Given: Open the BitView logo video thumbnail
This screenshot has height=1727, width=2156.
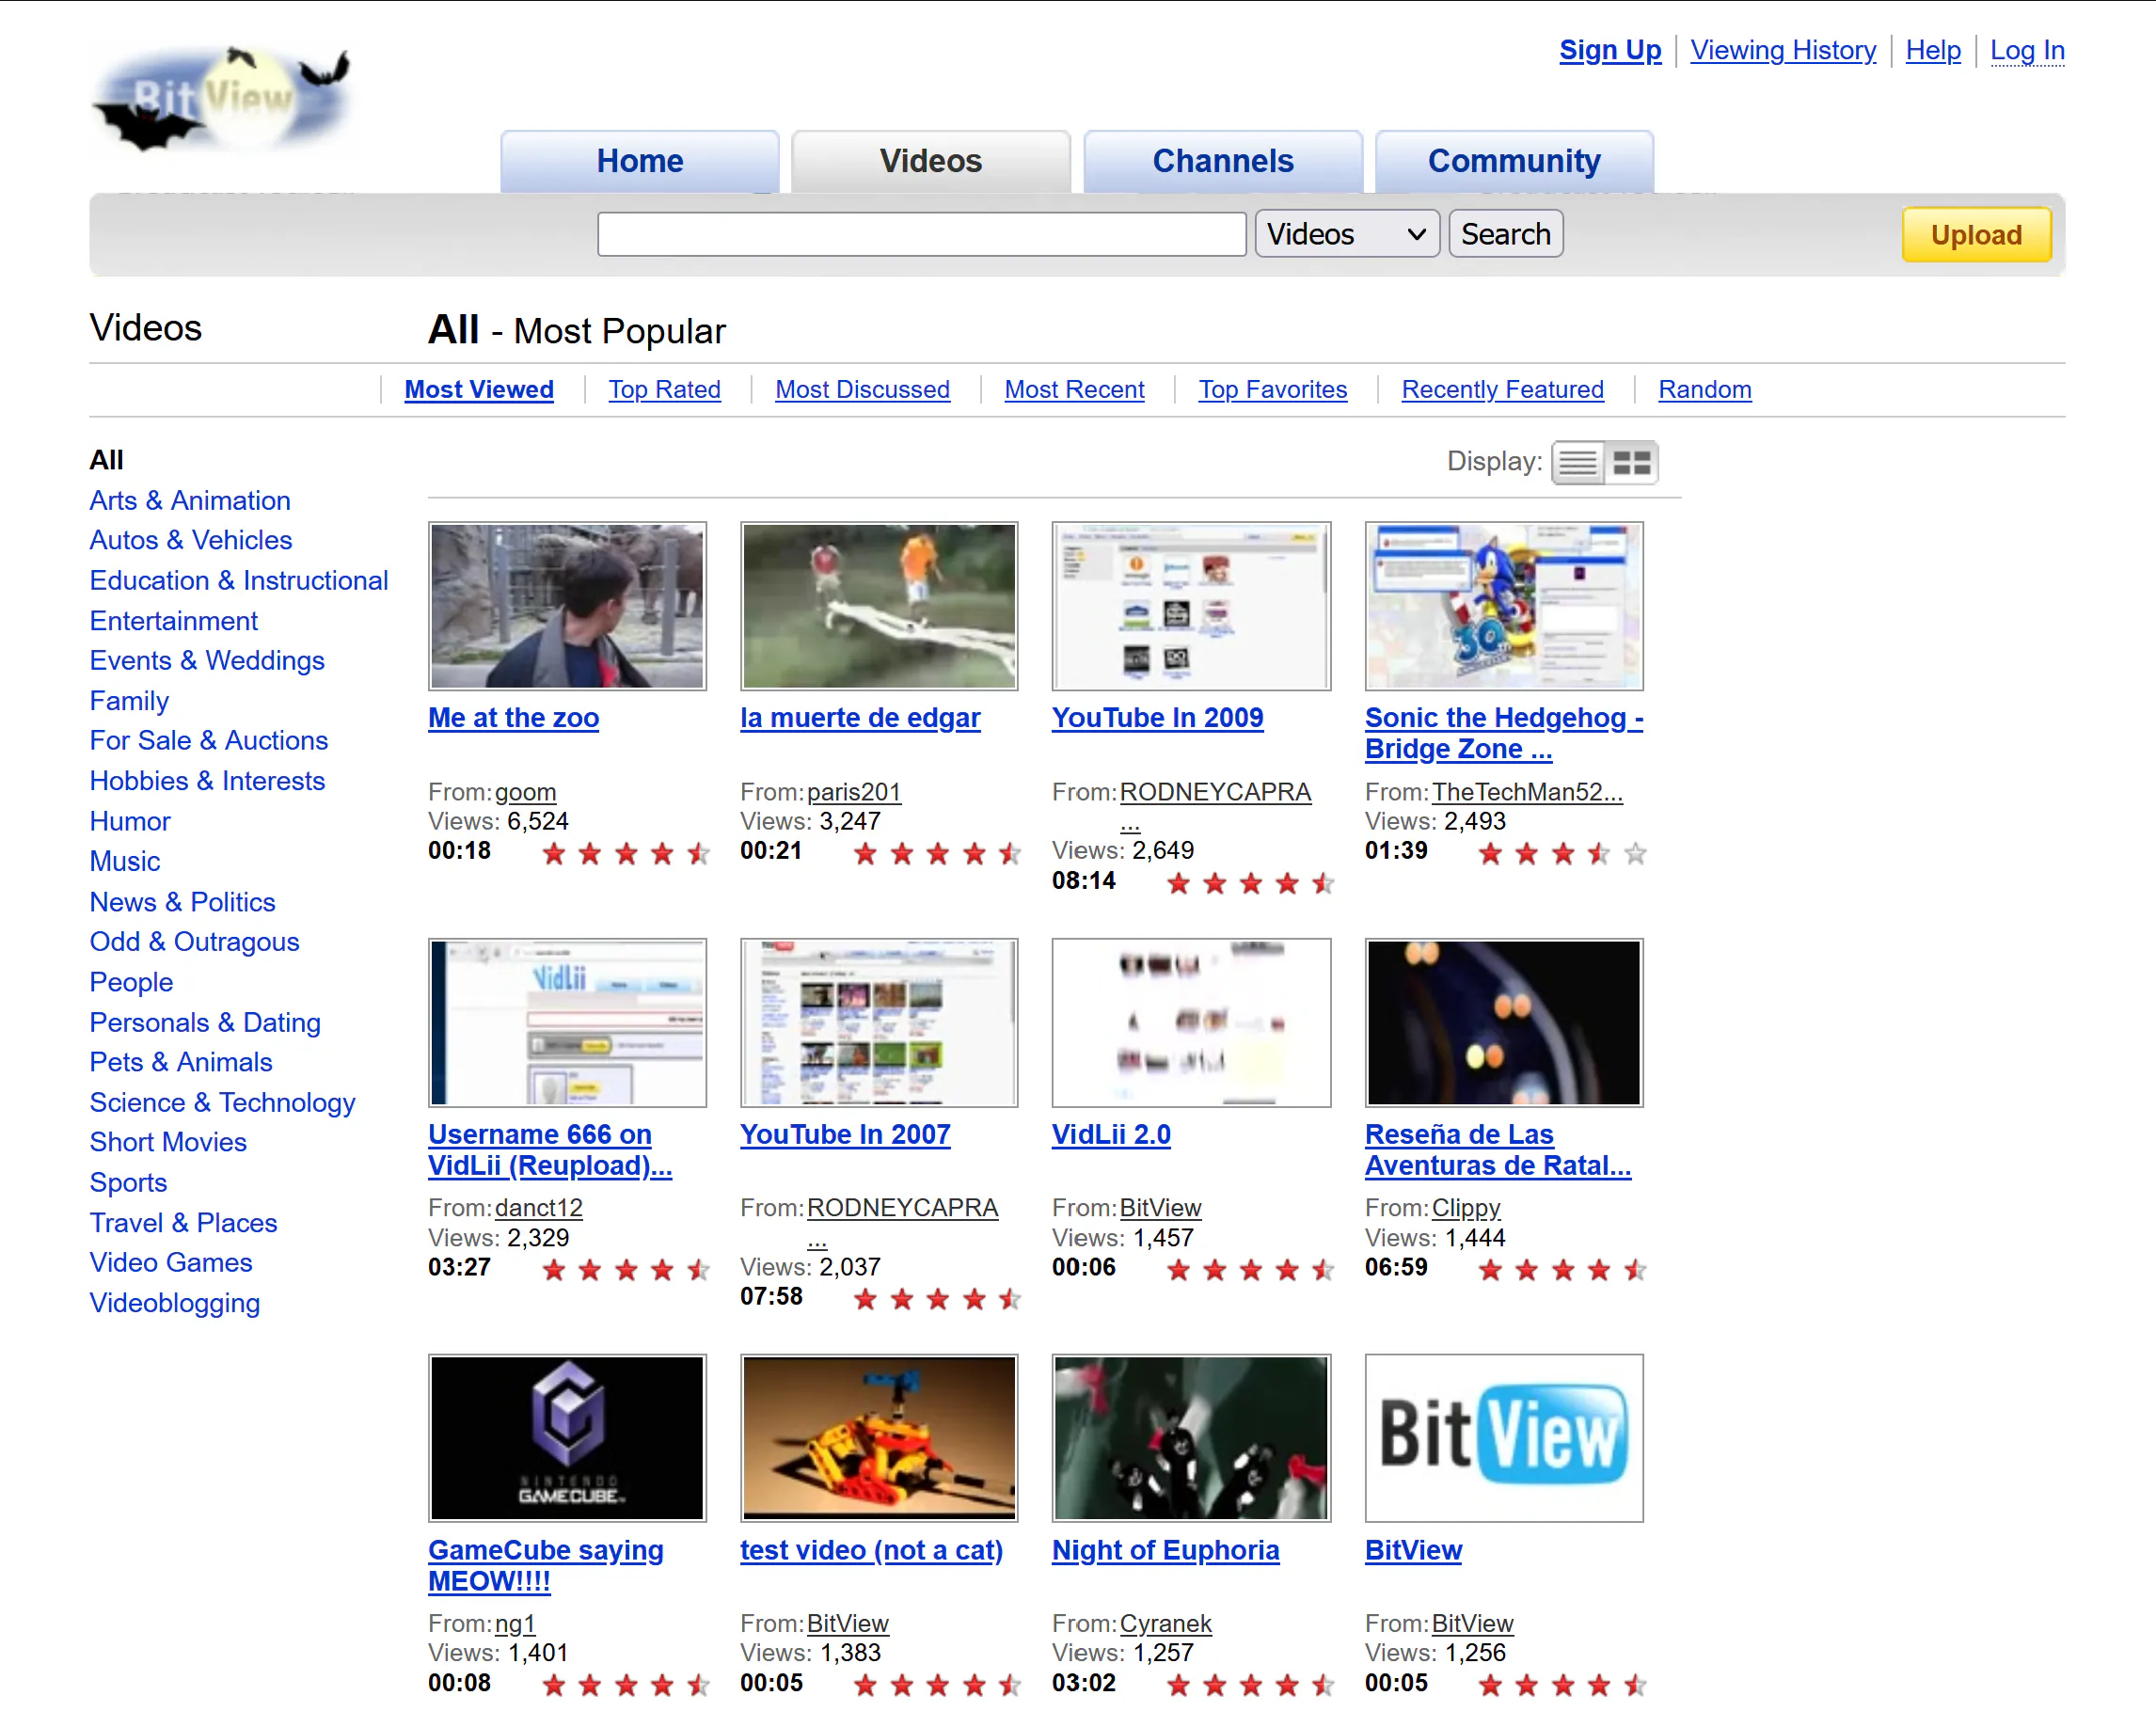Looking at the screenshot, I should [x=1504, y=1438].
